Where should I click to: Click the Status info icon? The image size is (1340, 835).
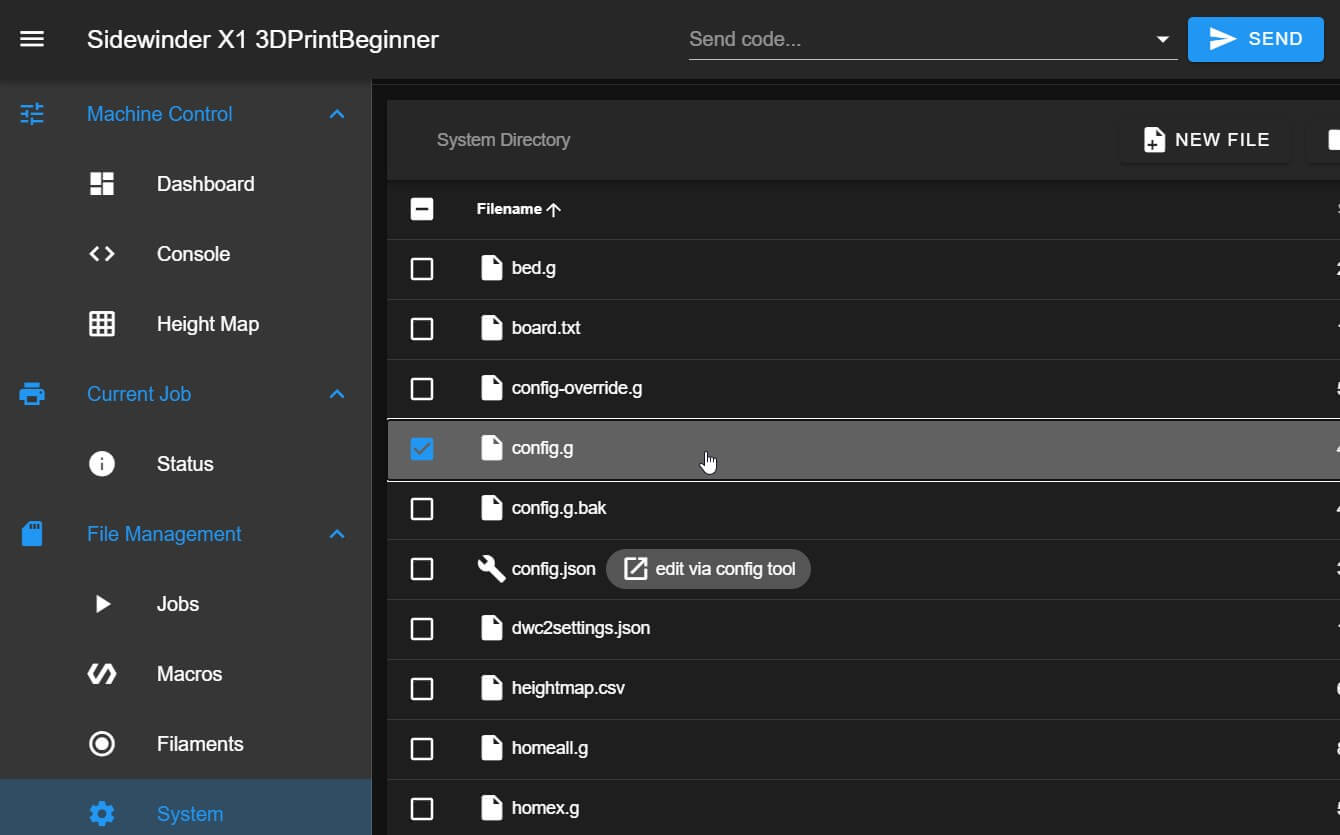(x=102, y=464)
